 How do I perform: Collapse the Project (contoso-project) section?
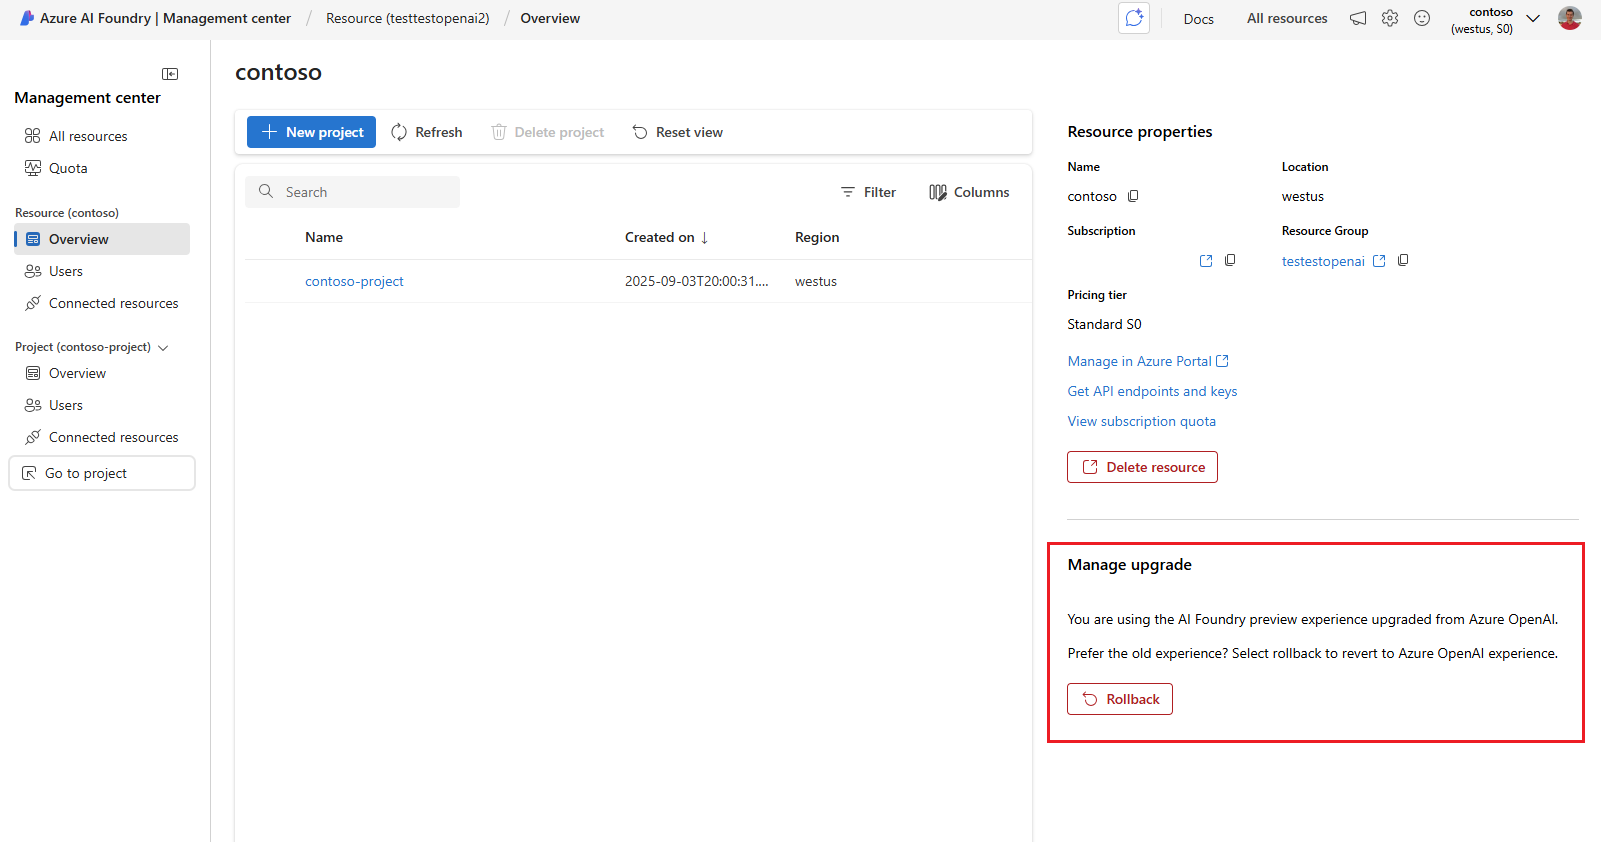tap(163, 348)
